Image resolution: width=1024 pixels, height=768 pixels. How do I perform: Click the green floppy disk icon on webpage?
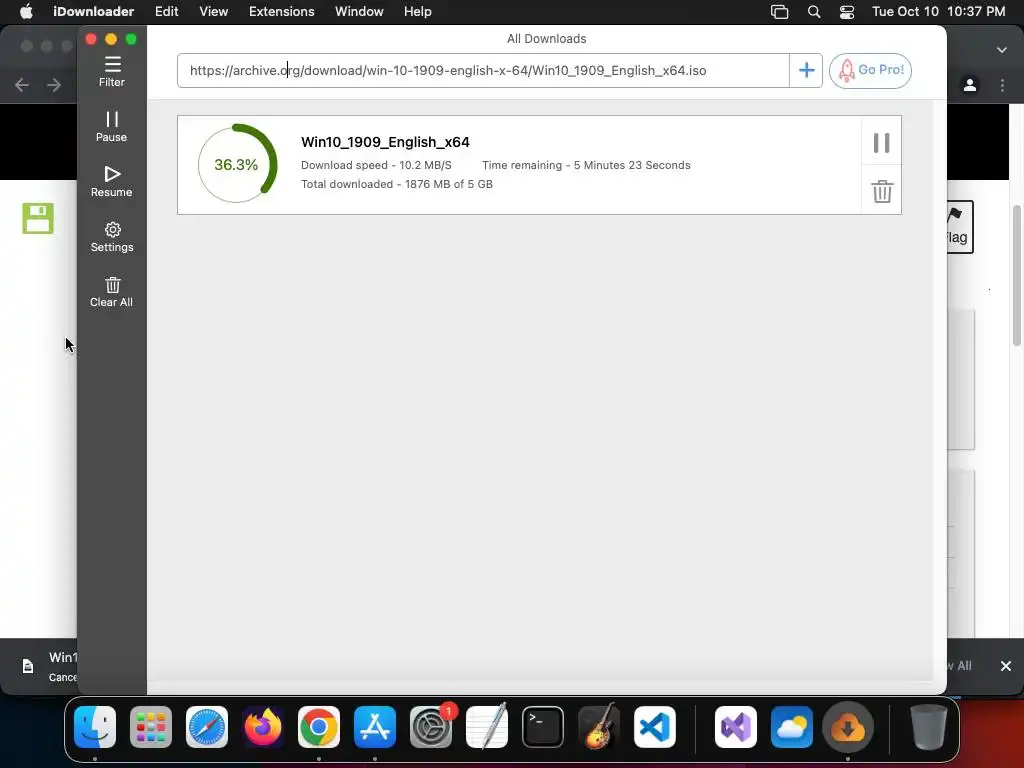click(x=38, y=218)
